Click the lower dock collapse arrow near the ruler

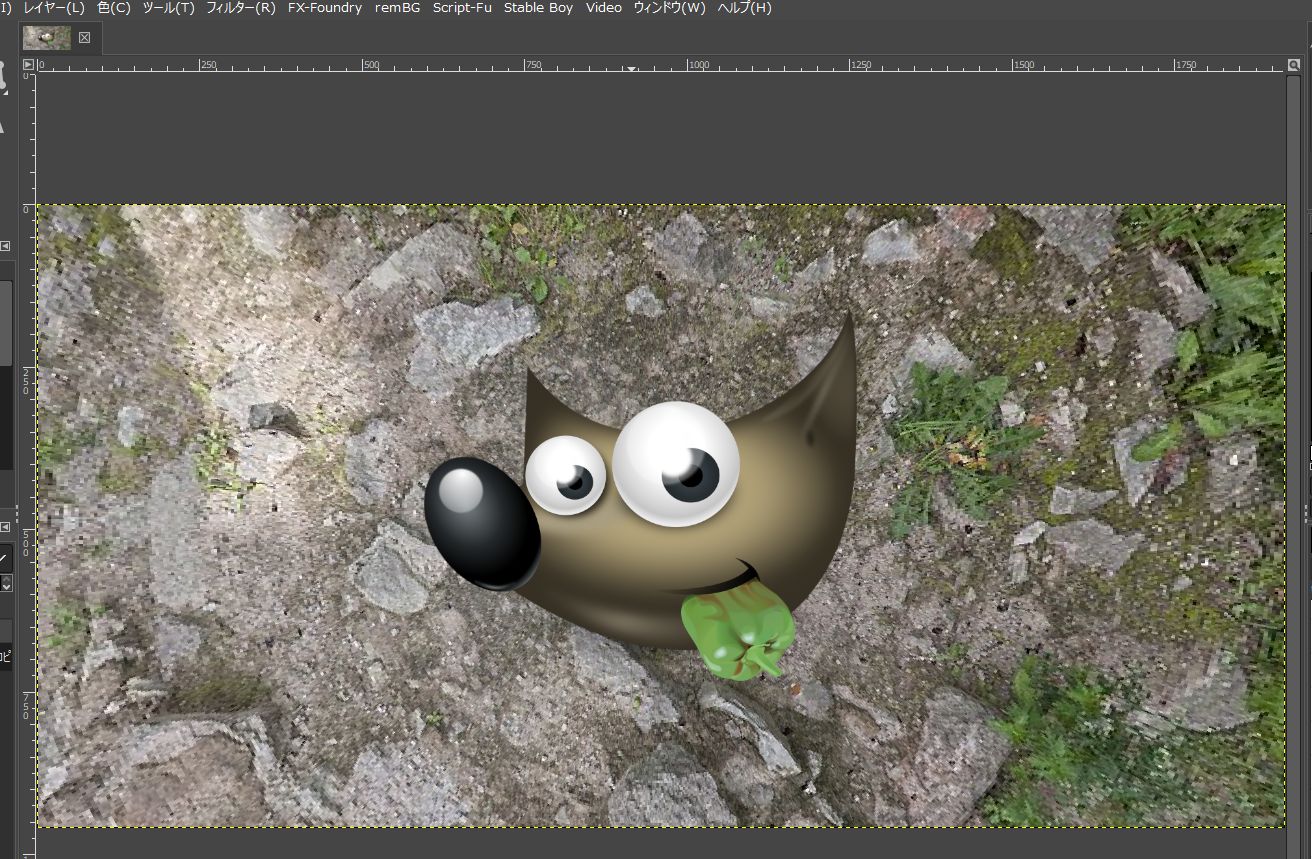pyautogui.click(x=5, y=525)
